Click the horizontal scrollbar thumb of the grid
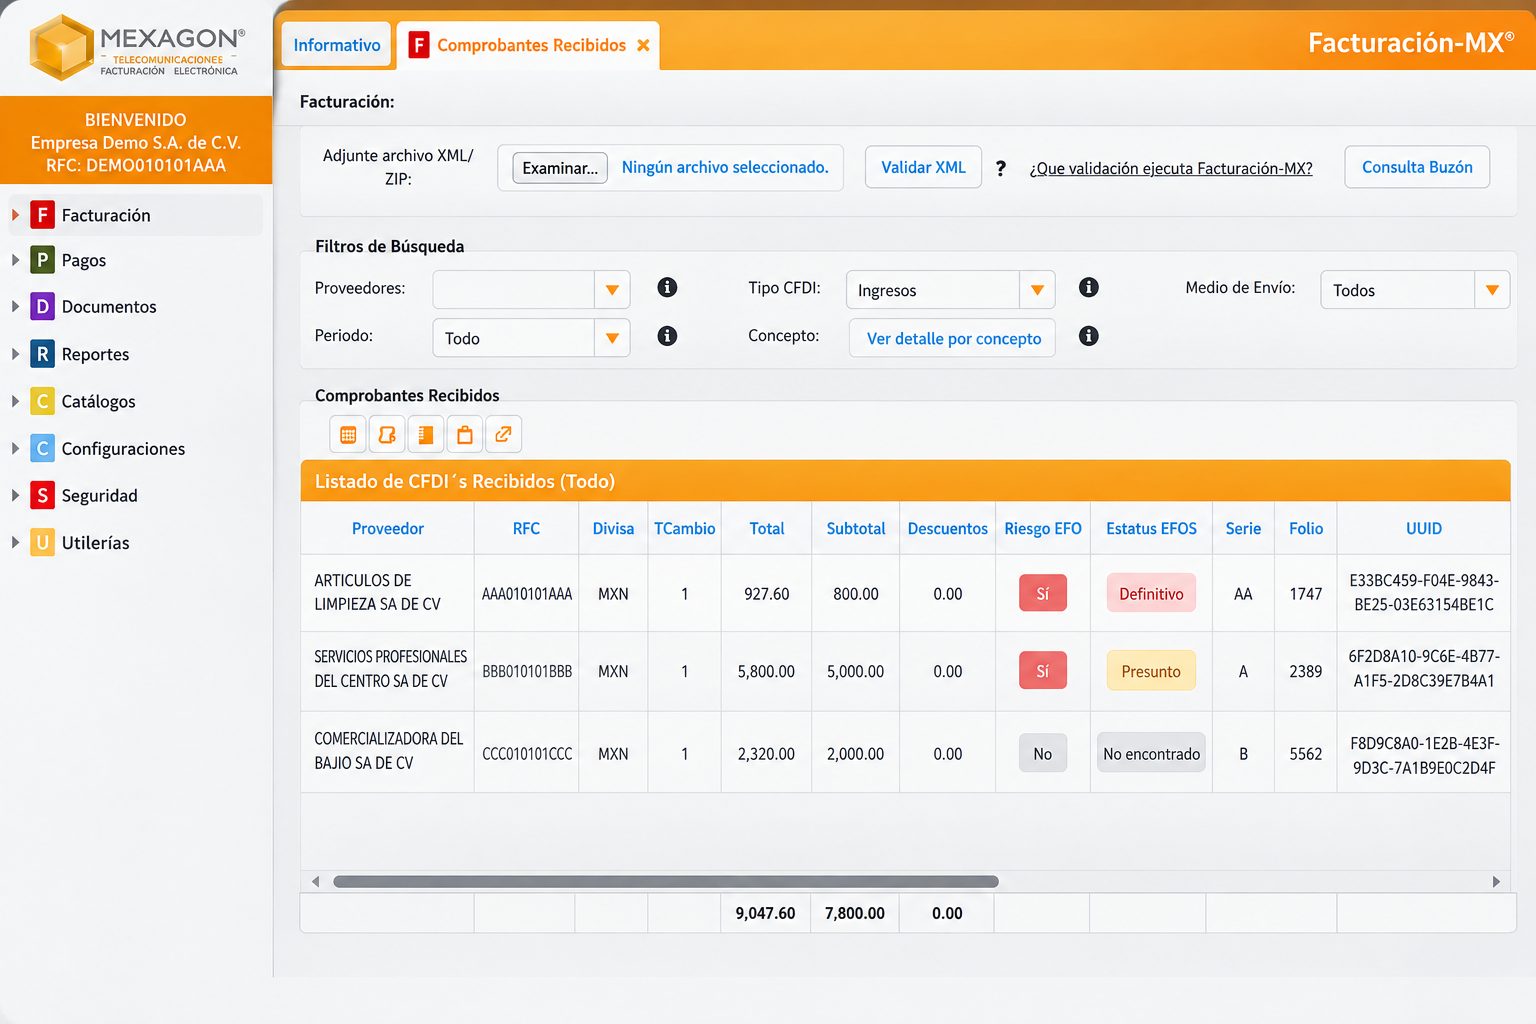 (x=666, y=882)
